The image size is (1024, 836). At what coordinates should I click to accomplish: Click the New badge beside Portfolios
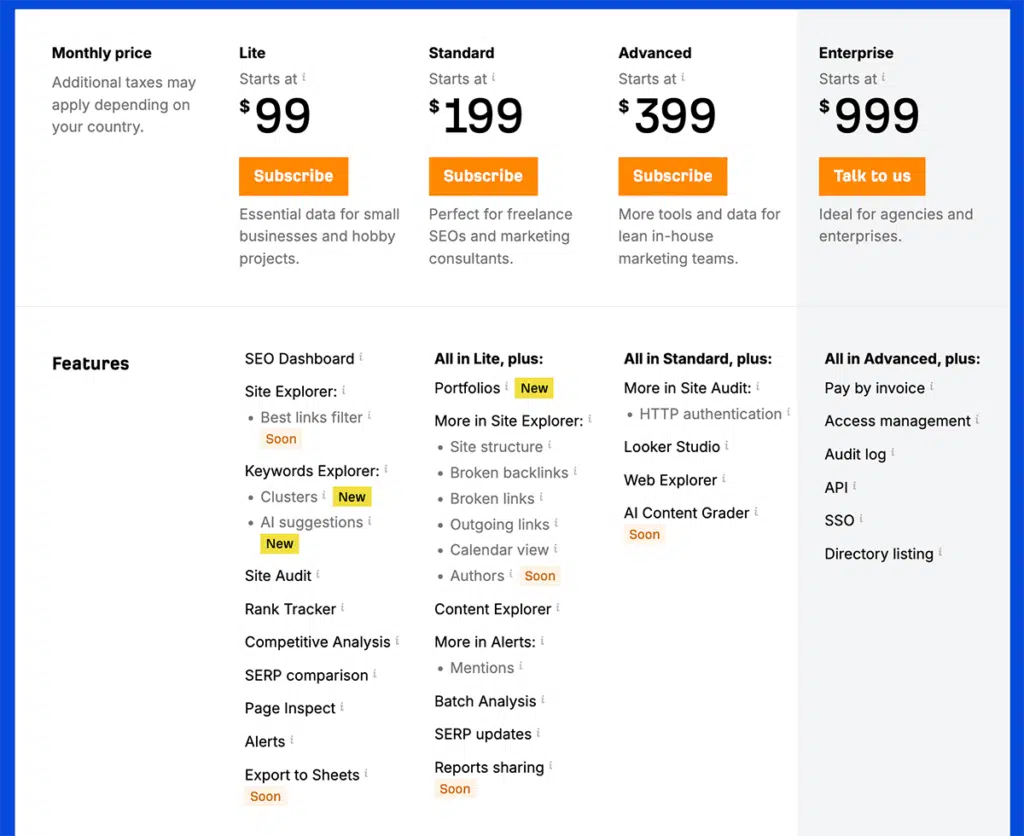534,388
